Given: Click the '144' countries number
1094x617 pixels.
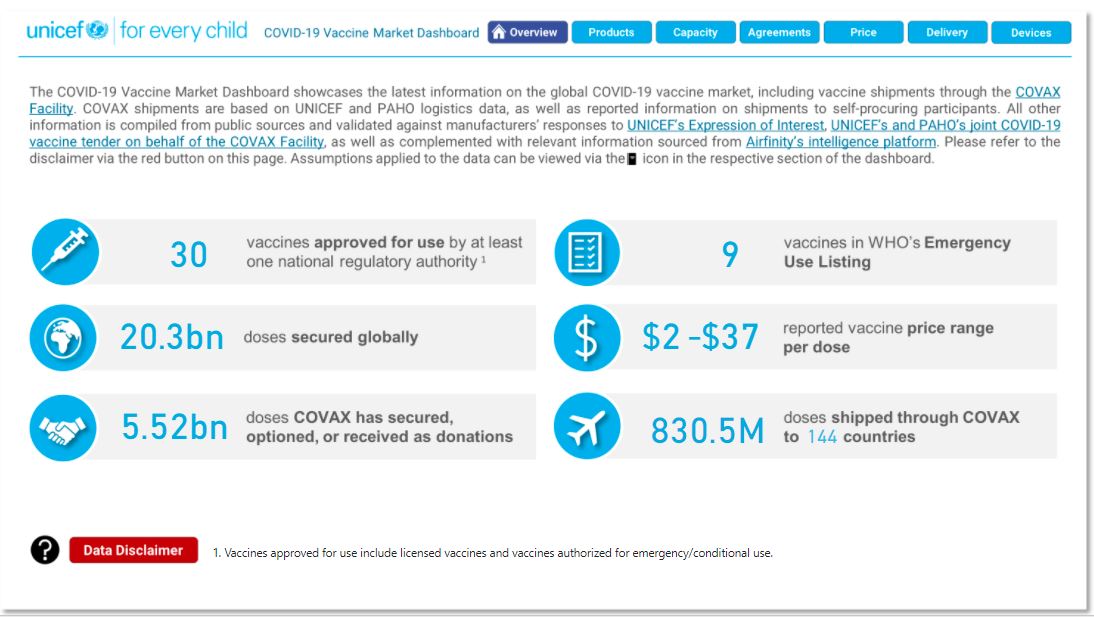Looking at the screenshot, I should pos(822,437).
